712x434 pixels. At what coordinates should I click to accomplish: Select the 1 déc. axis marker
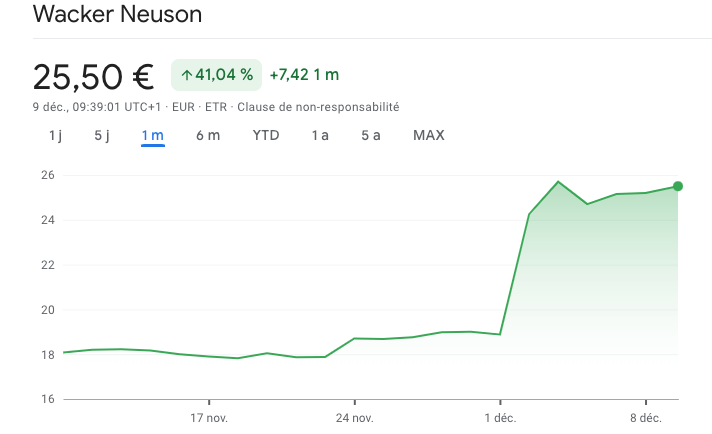coord(500,417)
